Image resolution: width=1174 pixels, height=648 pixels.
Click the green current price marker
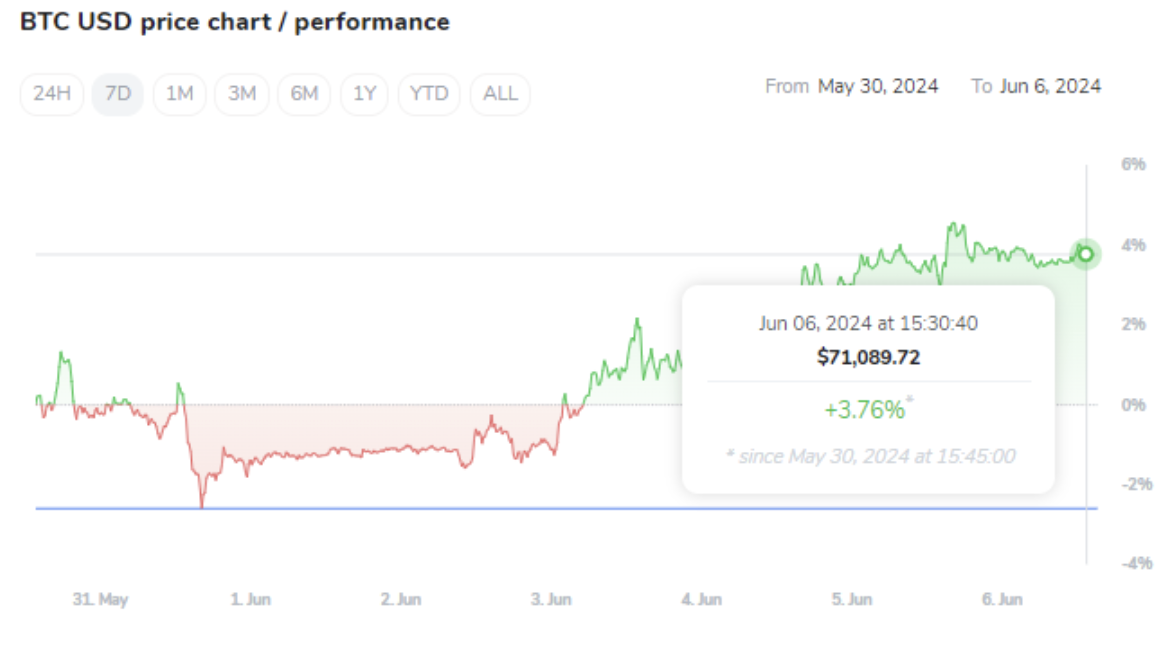[x=1085, y=254]
